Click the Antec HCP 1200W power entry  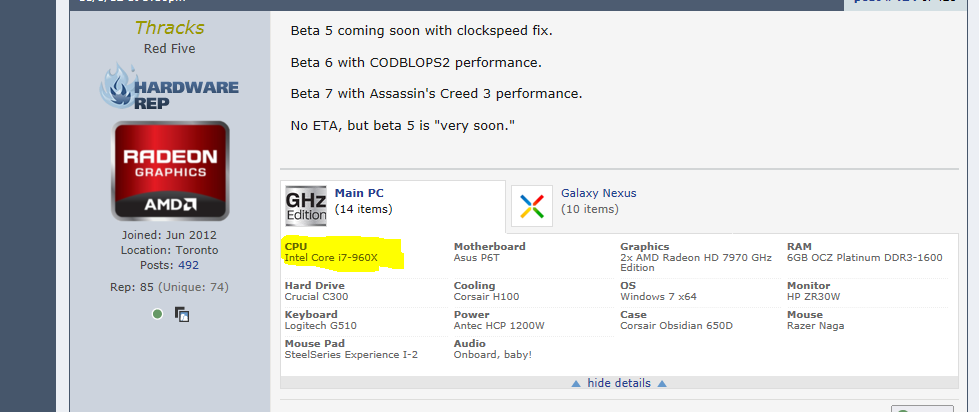pos(499,326)
